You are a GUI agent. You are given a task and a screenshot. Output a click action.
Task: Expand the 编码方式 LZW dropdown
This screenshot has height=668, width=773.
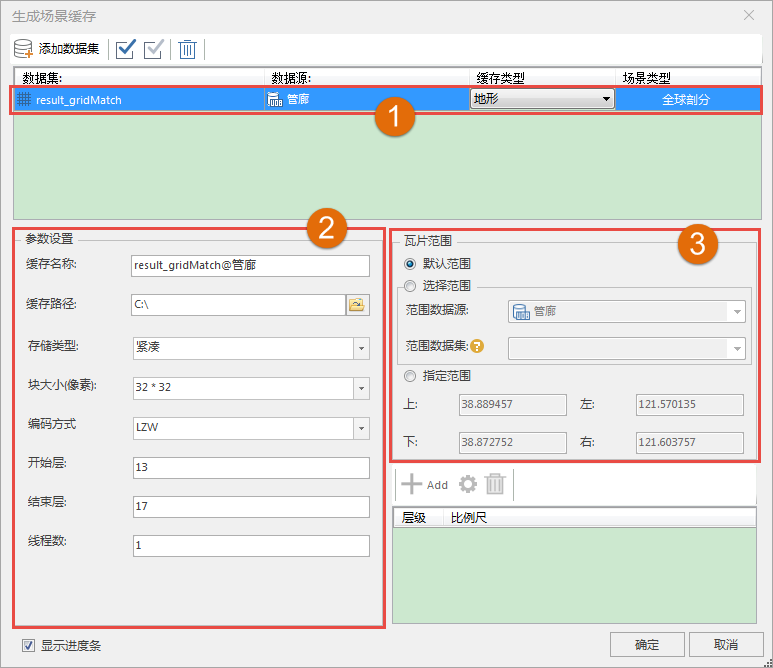tap(360, 428)
